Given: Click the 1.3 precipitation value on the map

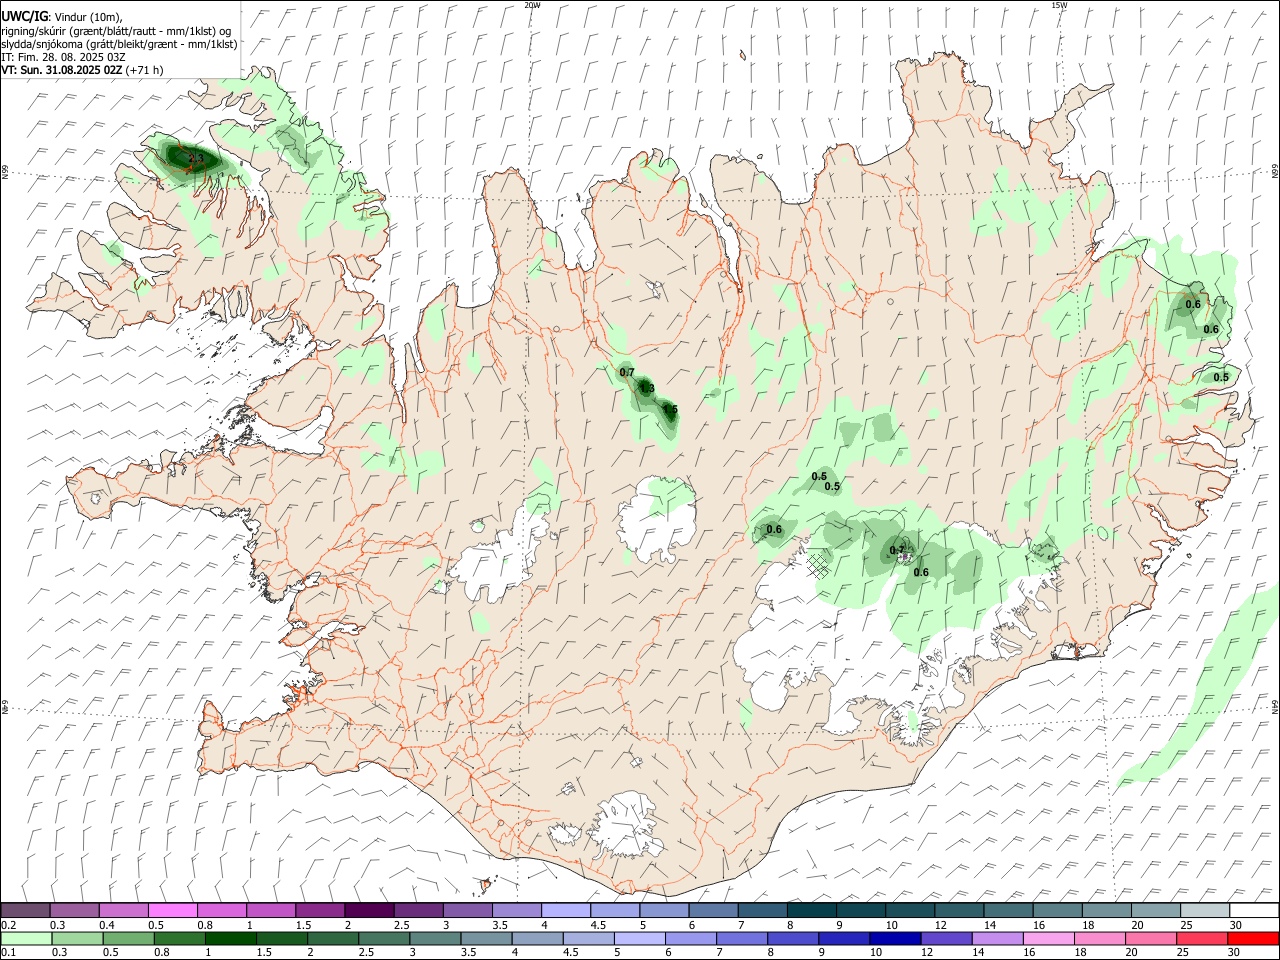Looking at the screenshot, I should pos(646,388).
